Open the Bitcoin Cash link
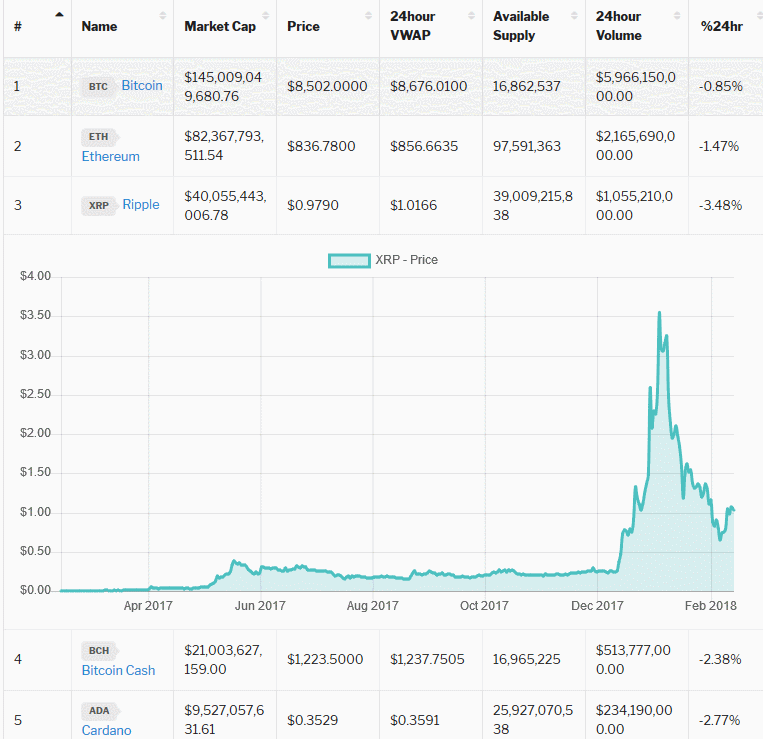This screenshot has height=739, width=763. [x=119, y=670]
